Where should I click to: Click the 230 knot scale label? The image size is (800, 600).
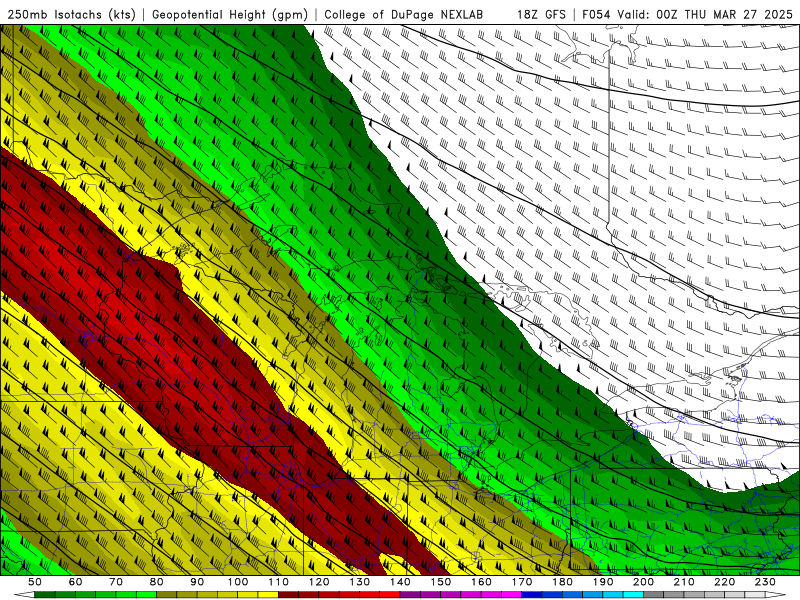click(765, 582)
